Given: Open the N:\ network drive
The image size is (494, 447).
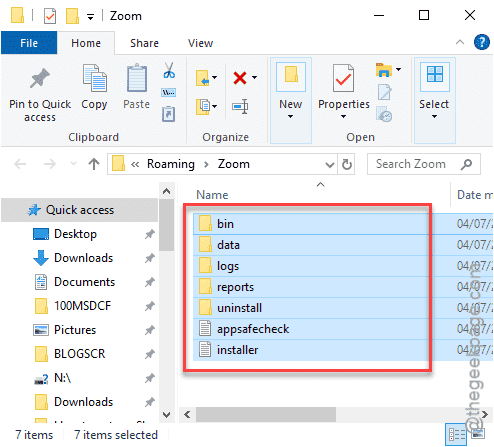Looking at the screenshot, I should [62, 378].
